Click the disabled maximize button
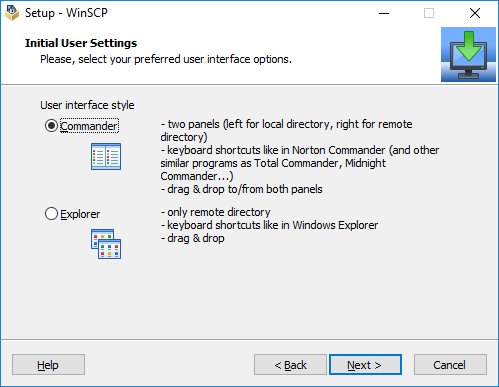 429,13
